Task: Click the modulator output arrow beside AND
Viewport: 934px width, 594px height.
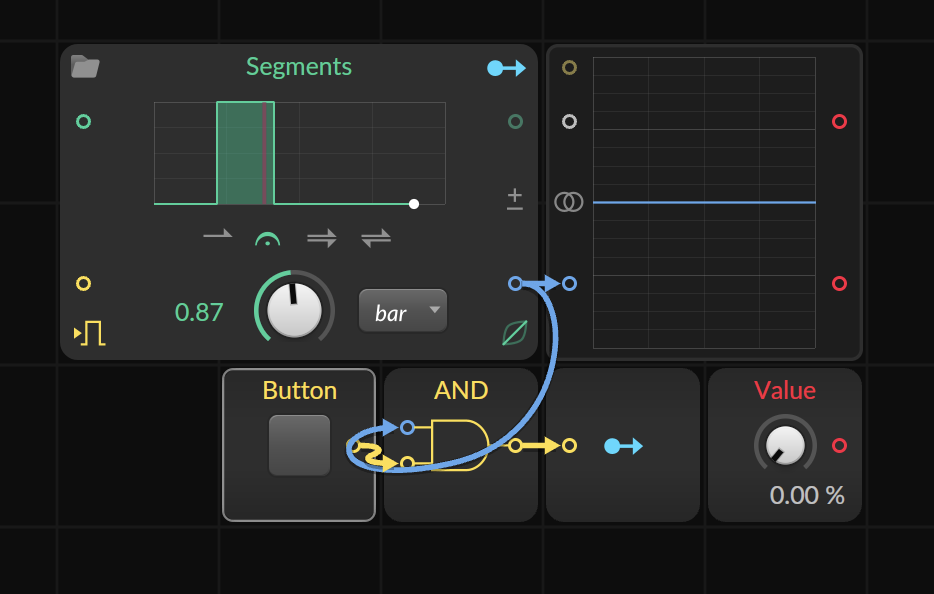Action: (x=623, y=446)
